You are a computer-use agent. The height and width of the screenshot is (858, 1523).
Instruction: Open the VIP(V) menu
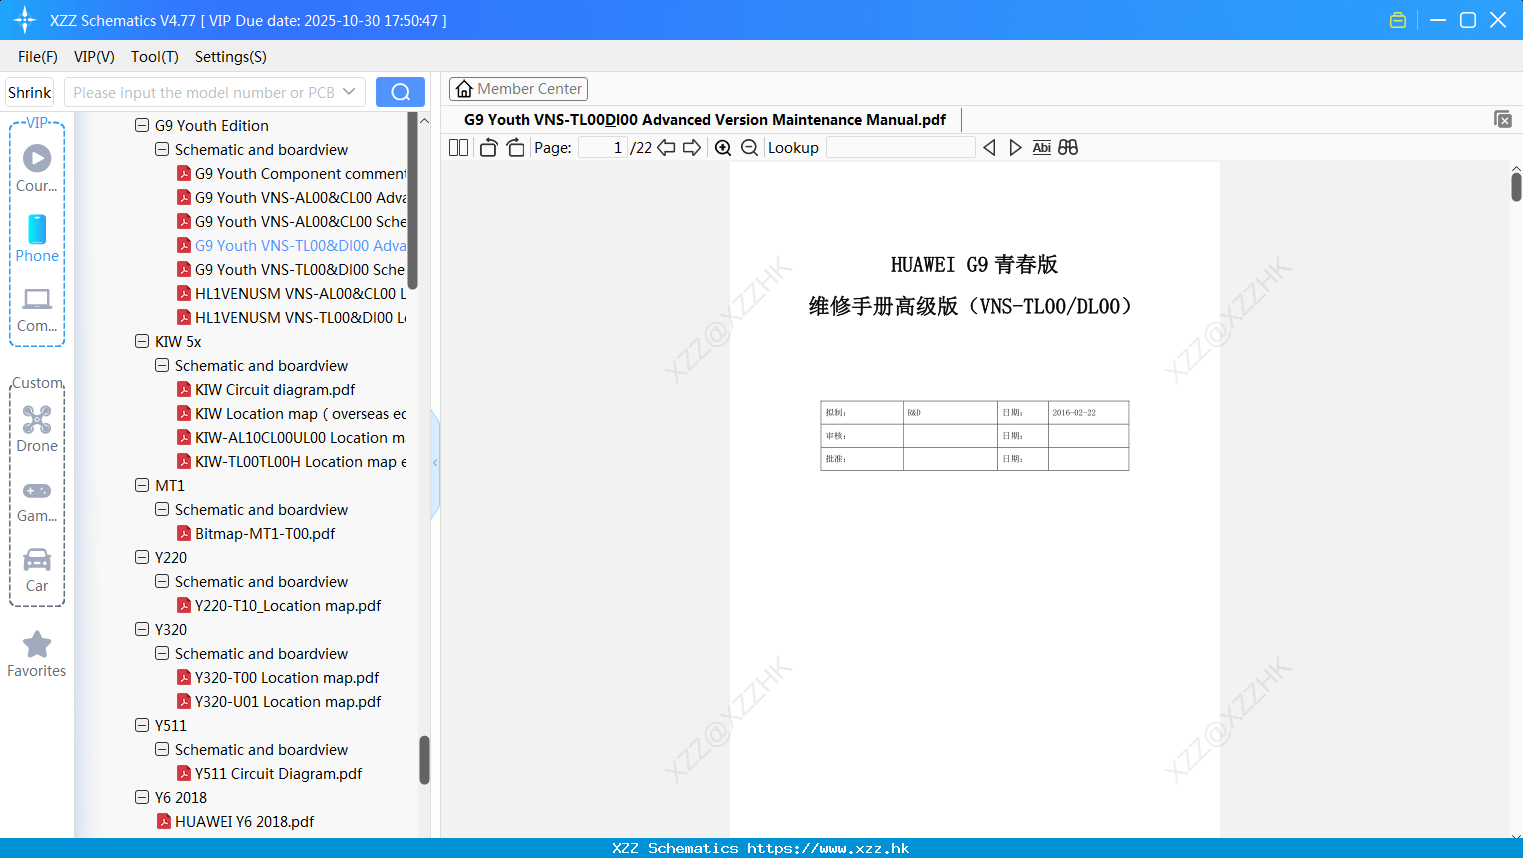tap(94, 57)
